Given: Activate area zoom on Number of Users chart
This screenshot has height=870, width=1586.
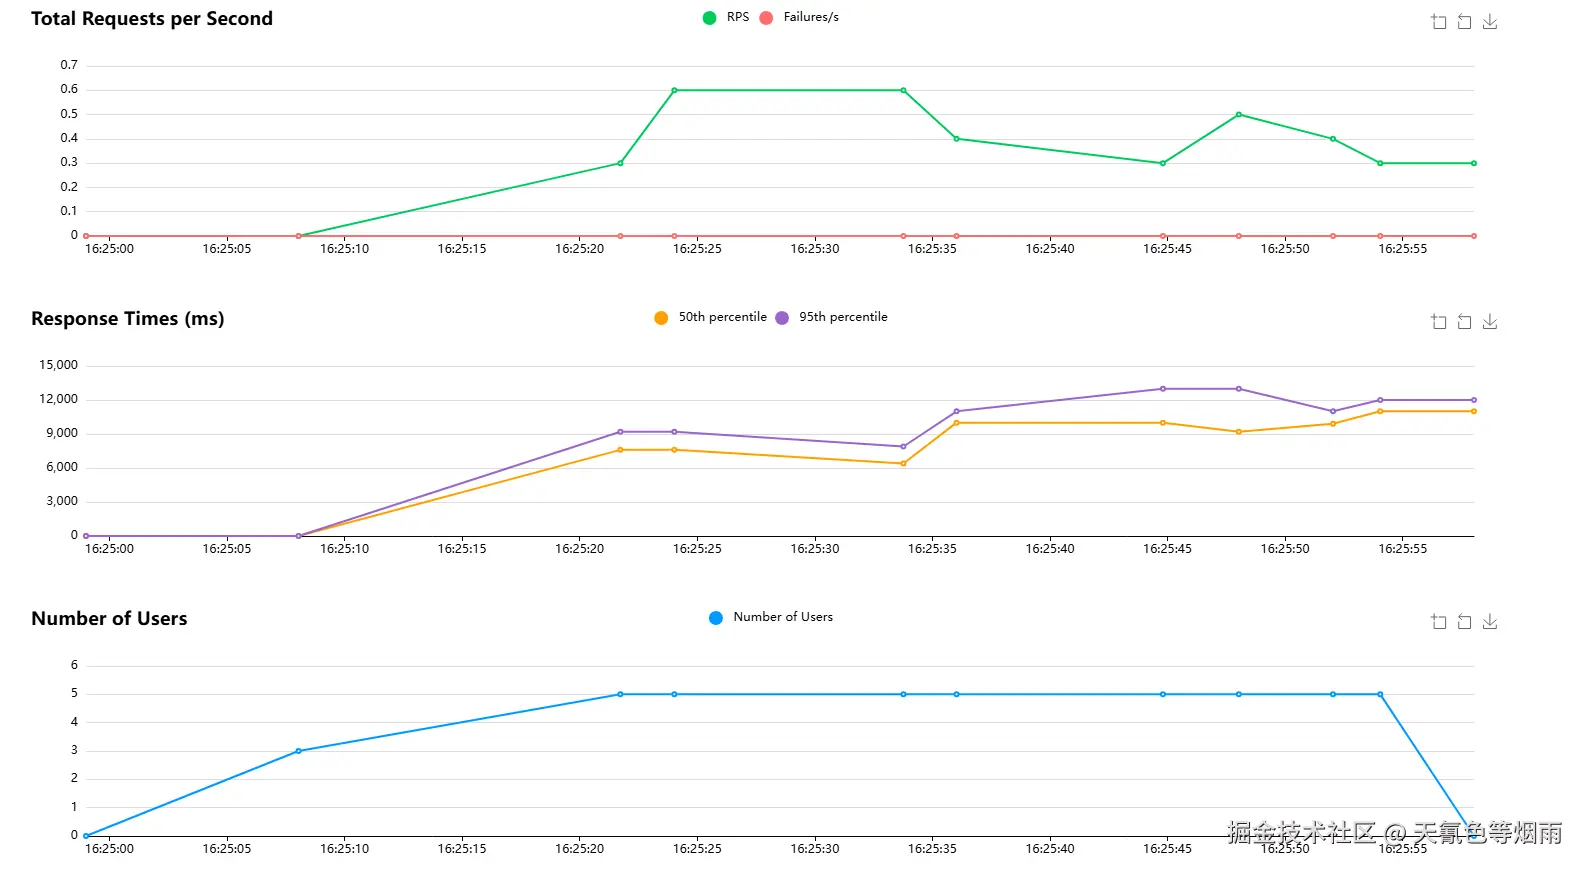Looking at the screenshot, I should tap(1439, 621).
